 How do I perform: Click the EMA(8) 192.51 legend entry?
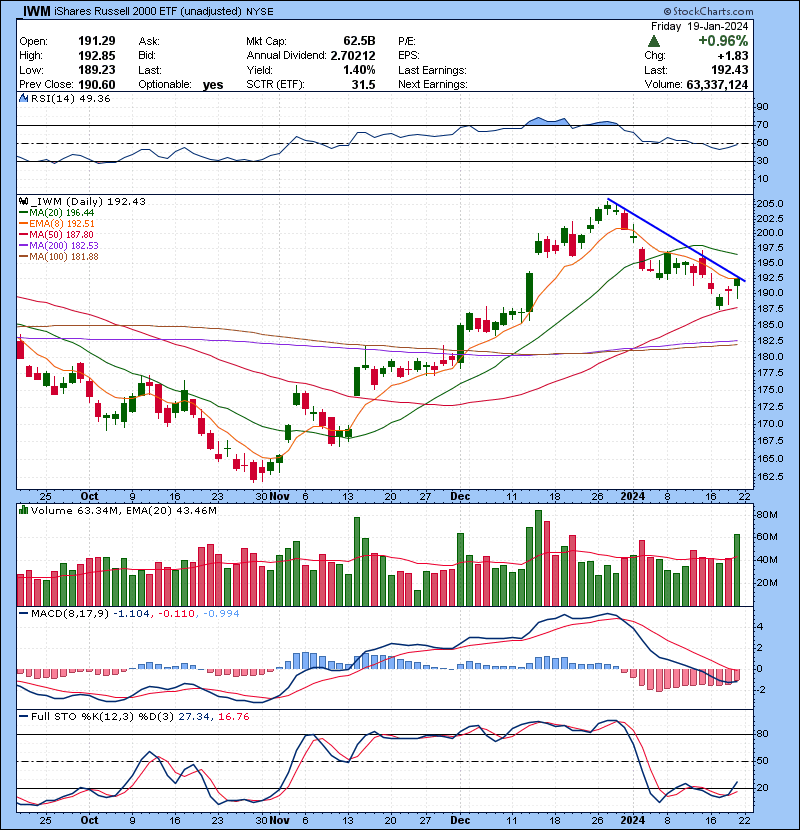57,223
